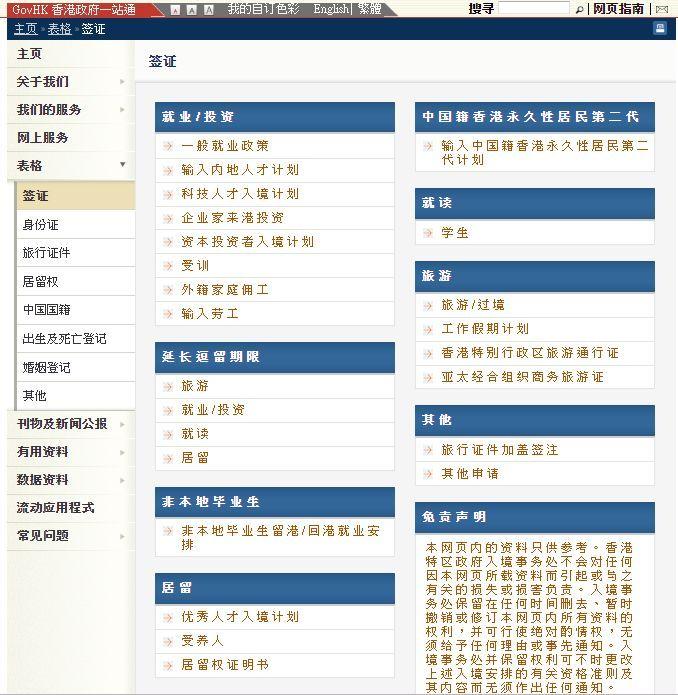Select the medium text size A icon
The image size is (678, 695).
pyautogui.click(x=192, y=10)
